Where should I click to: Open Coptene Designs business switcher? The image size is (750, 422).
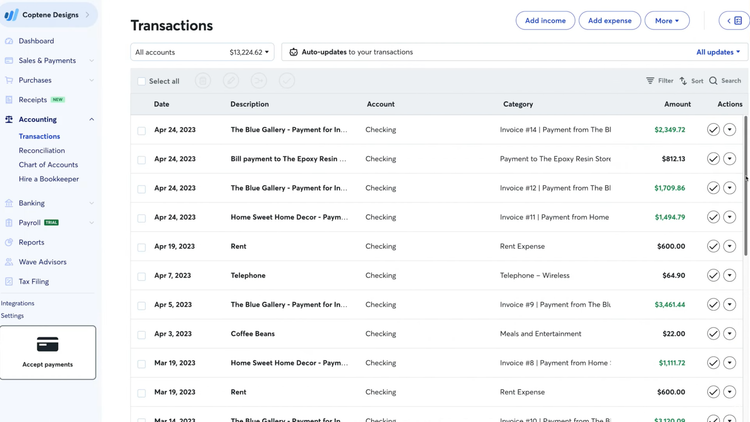(48, 15)
